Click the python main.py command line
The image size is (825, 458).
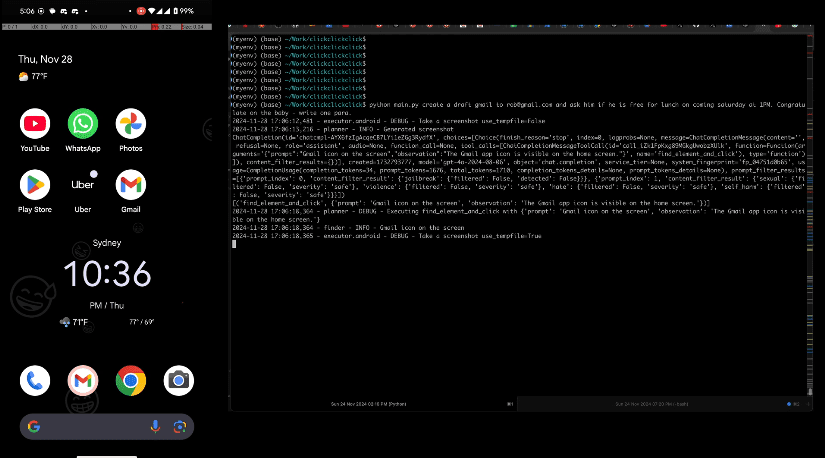click(x=518, y=108)
